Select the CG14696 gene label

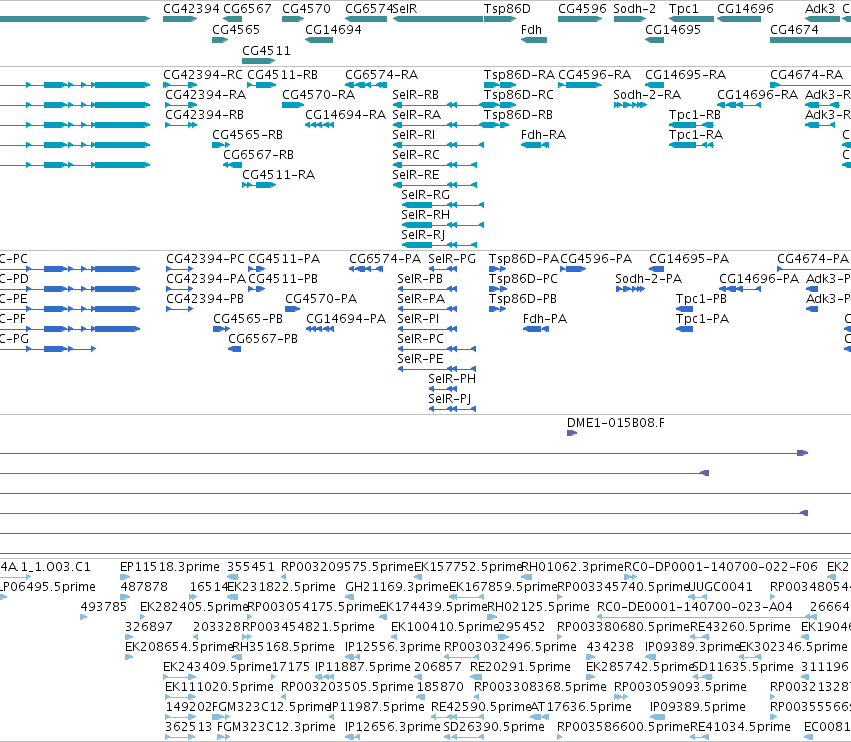(x=745, y=9)
